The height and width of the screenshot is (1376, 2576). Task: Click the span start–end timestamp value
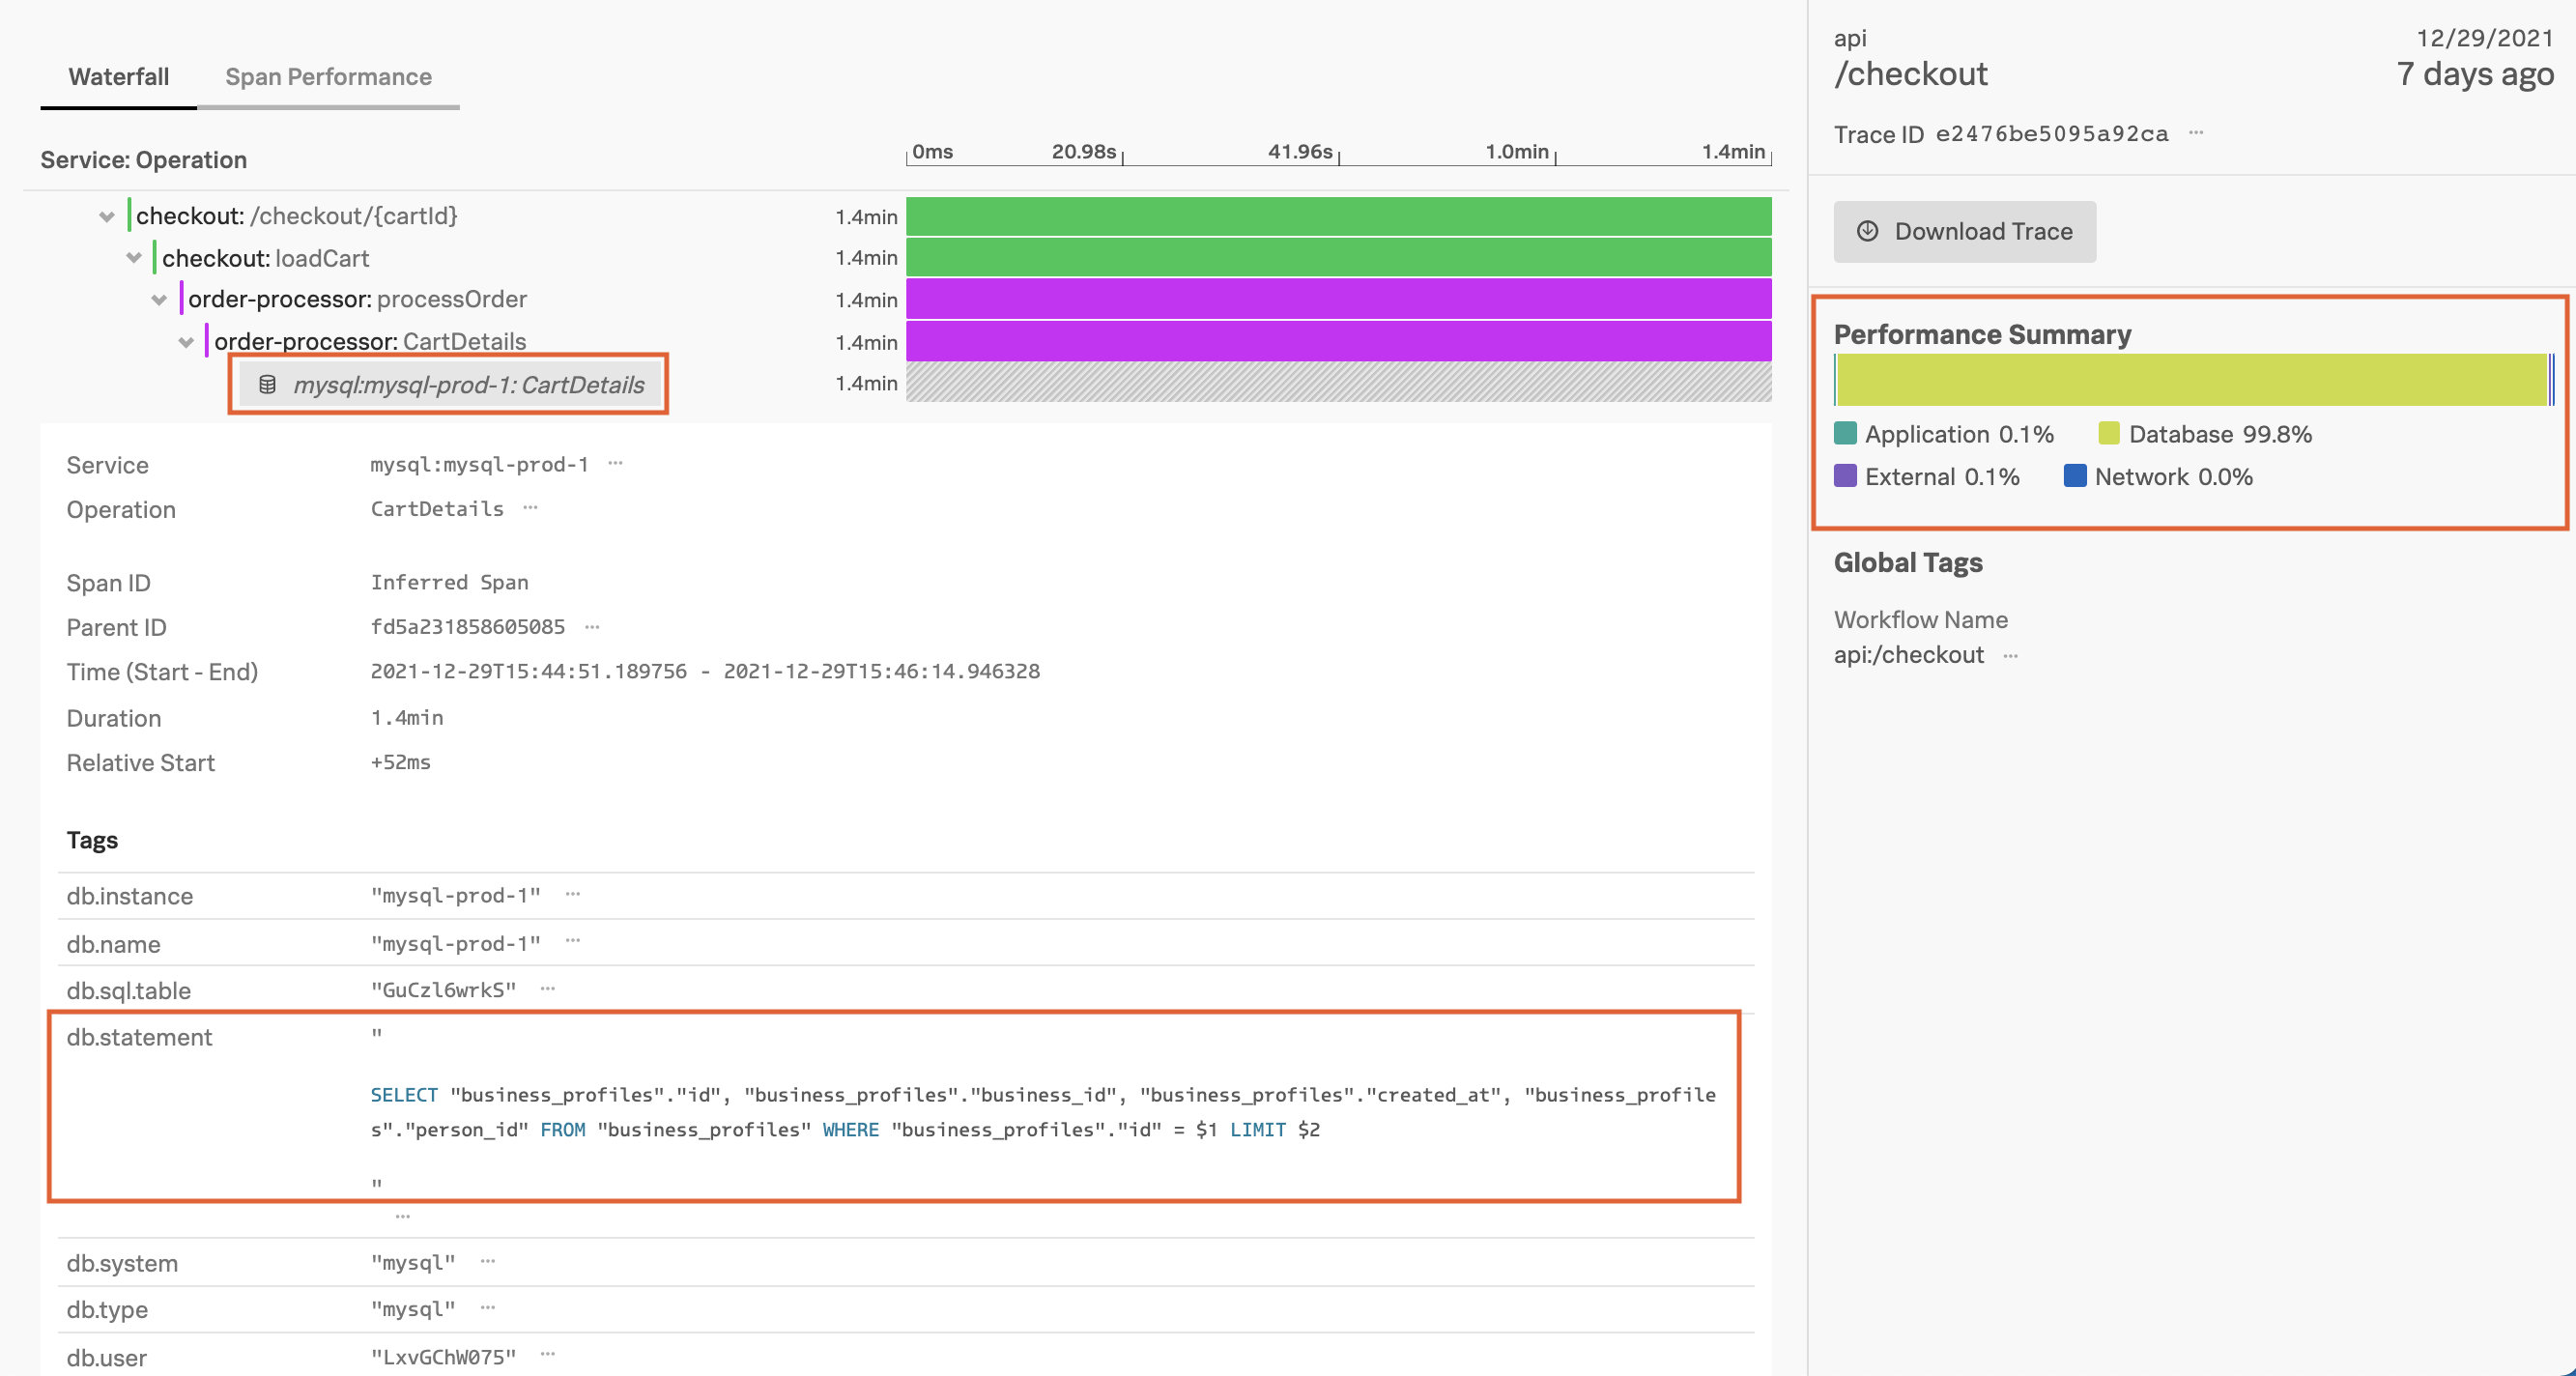click(705, 671)
